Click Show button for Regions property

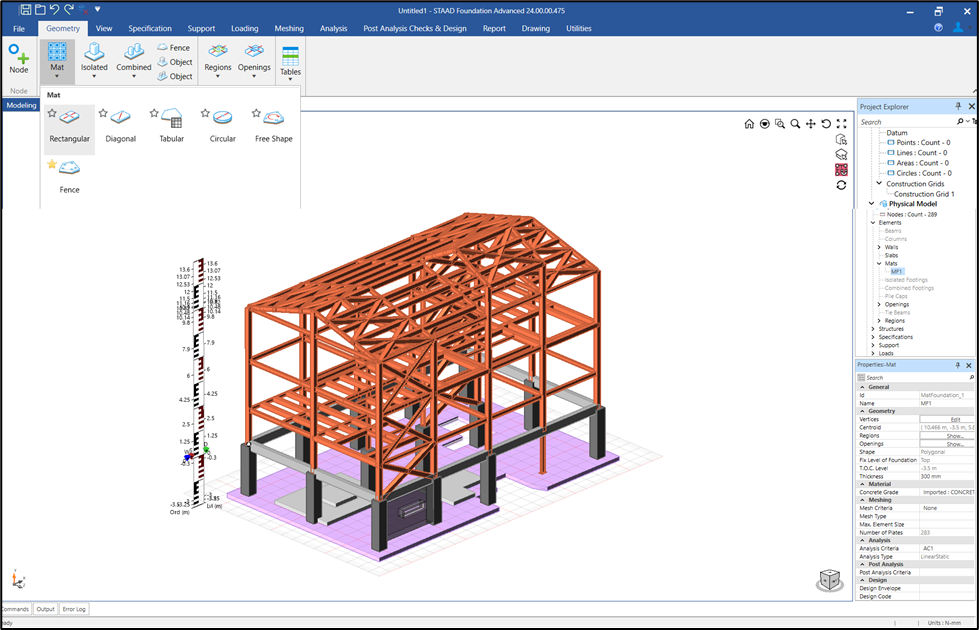tap(954, 436)
